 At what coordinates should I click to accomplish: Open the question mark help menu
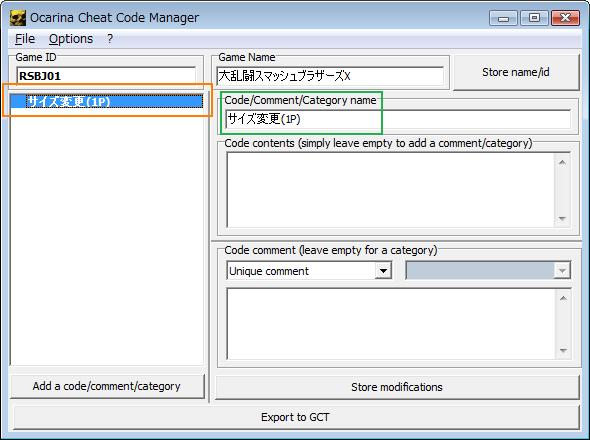(109, 39)
